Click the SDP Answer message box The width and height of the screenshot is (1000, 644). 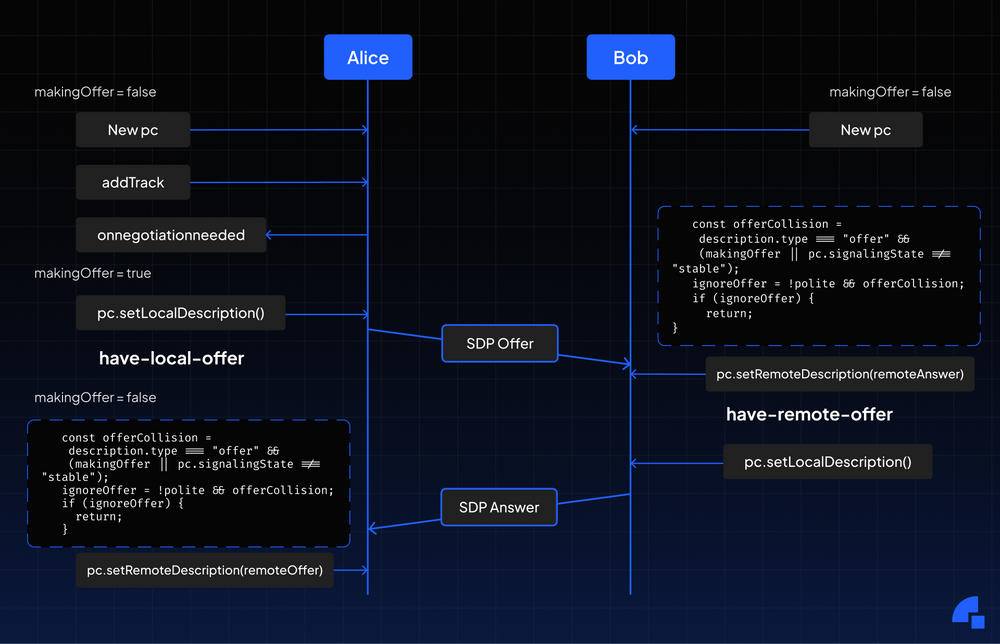(x=498, y=507)
